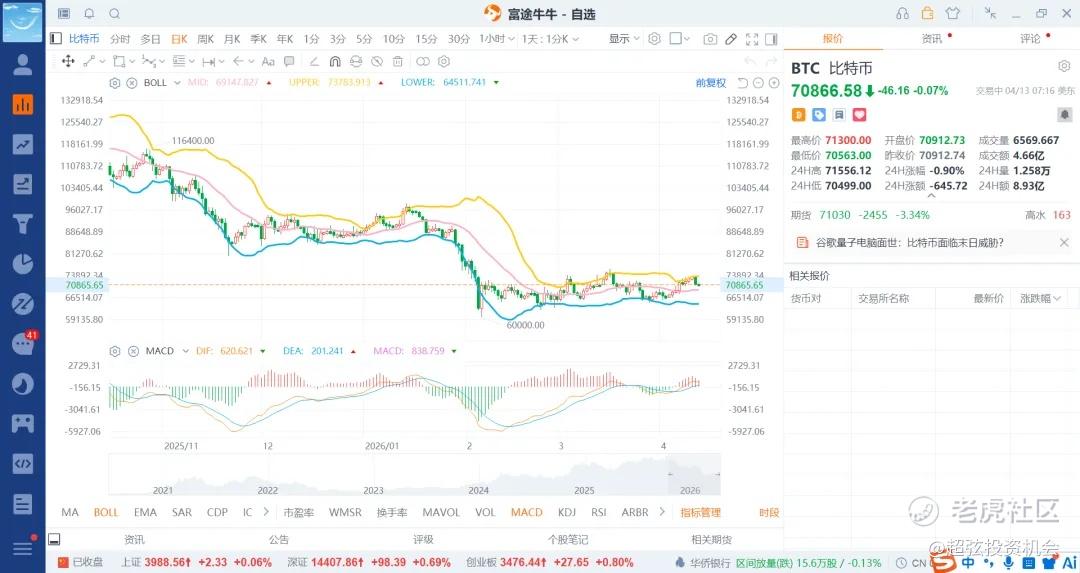
Task: Select the 周K chart period tab
Action: coord(206,39)
